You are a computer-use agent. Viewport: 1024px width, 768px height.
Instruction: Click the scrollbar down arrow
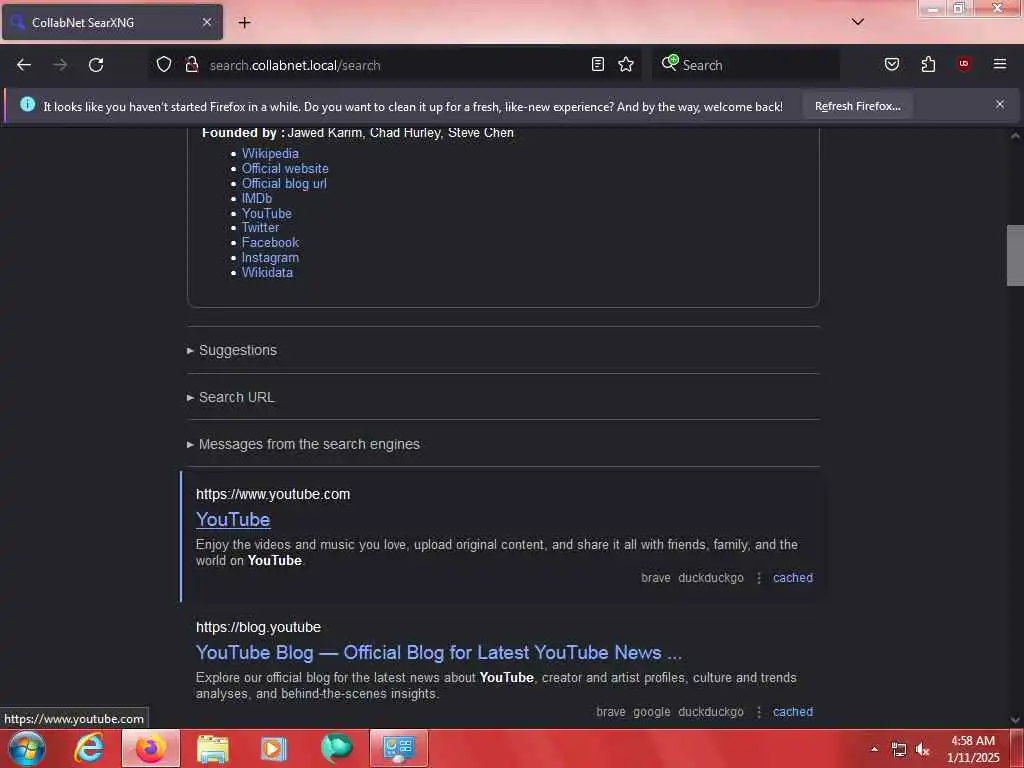[x=1015, y=720]
